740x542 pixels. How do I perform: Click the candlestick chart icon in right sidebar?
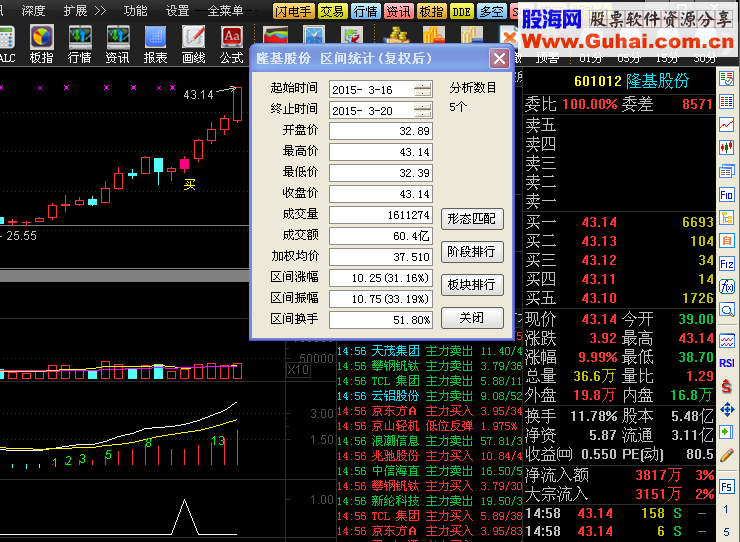727,148
